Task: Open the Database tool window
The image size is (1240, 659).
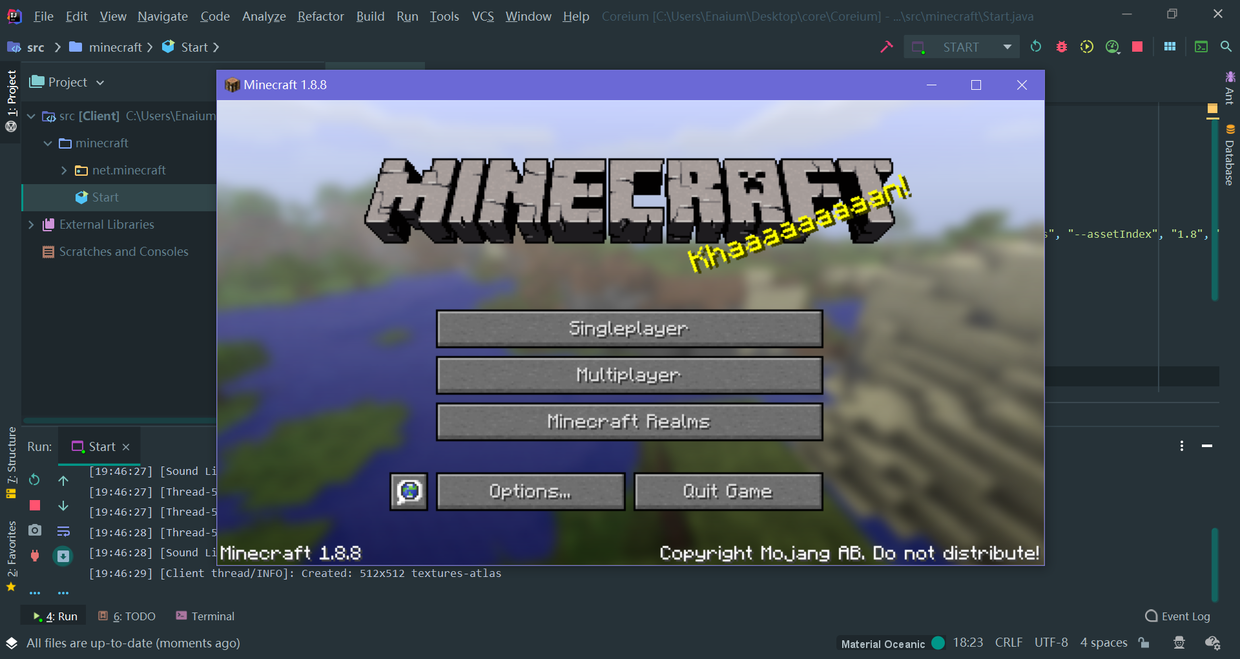Action: 1230,156
